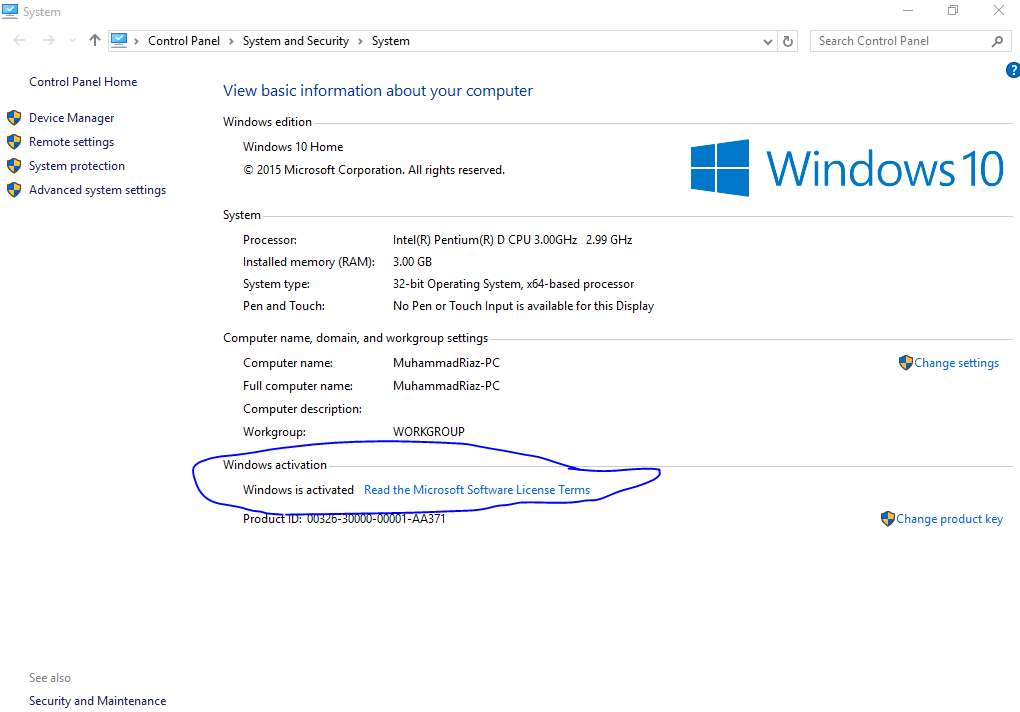Open address bar history dropdown
Screen dimensions: 1020x712
click(x=768, y=42)
